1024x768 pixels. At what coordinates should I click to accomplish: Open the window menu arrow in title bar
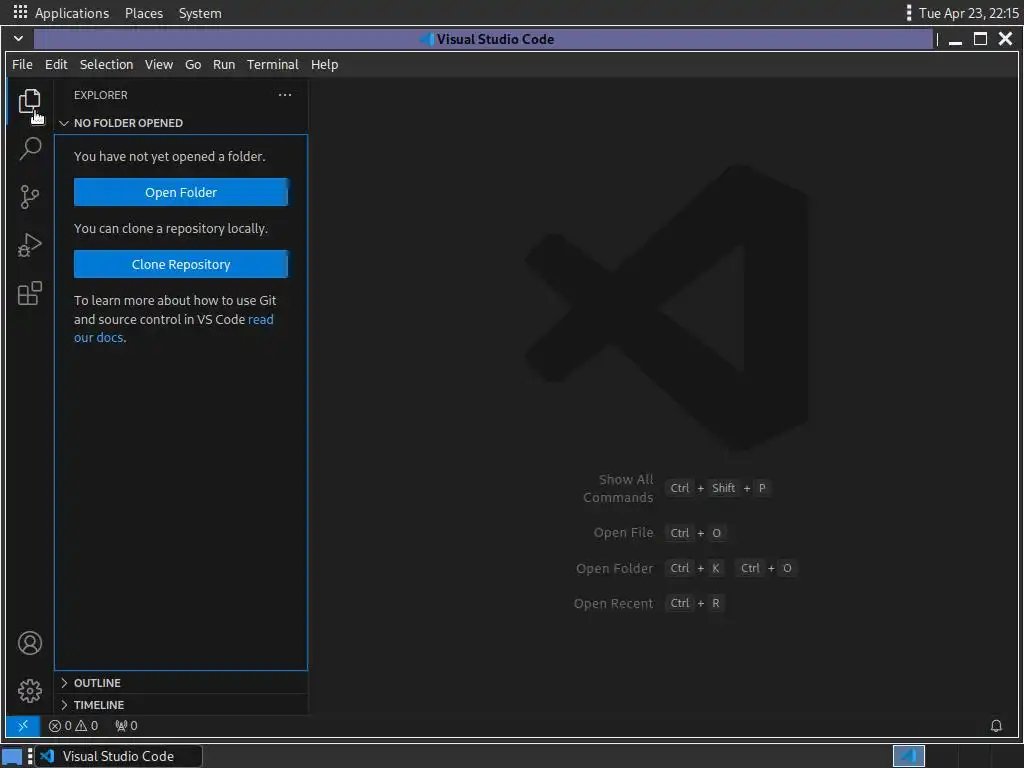click(x=18, y=39)
